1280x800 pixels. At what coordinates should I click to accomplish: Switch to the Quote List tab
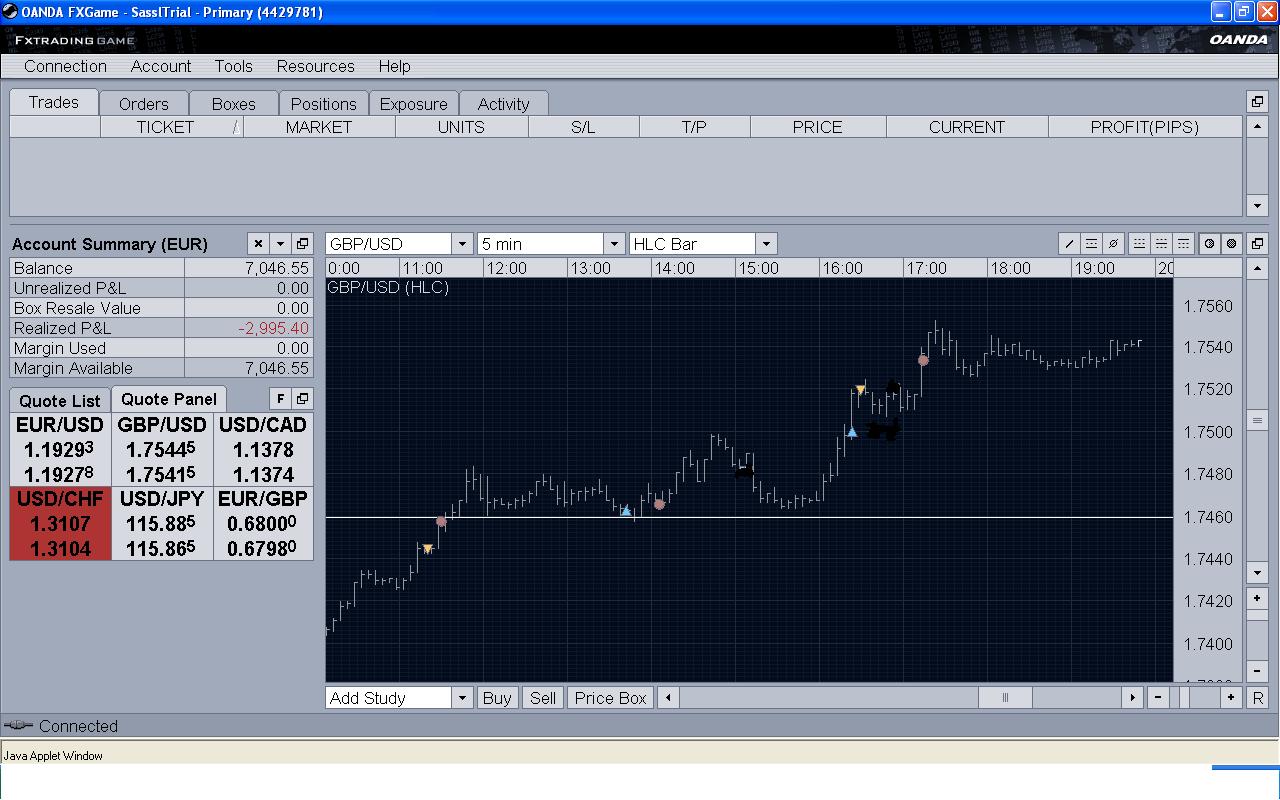click(x=60, y=401)
